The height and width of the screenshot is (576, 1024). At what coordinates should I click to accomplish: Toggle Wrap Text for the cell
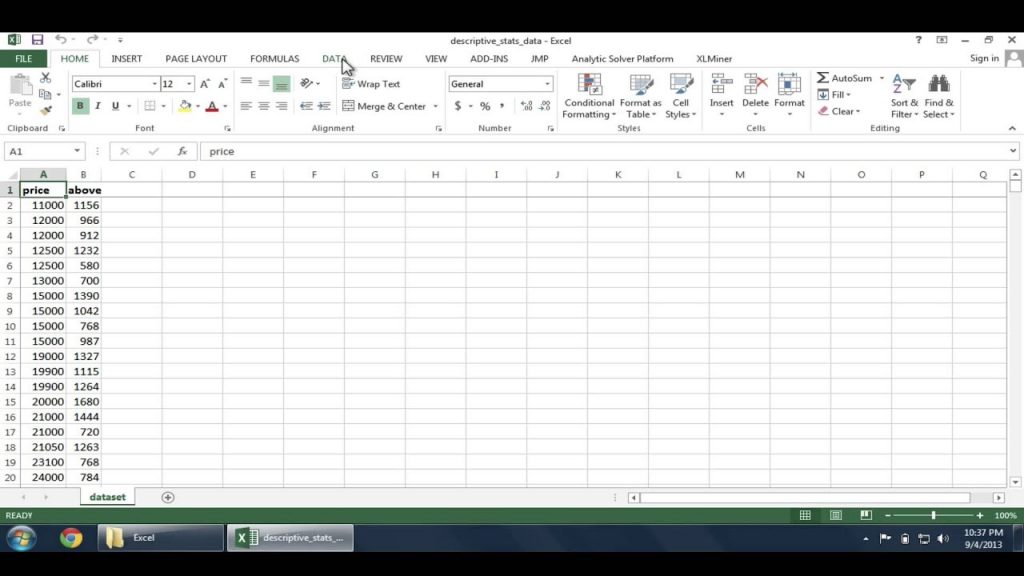[x=371, y=84]
